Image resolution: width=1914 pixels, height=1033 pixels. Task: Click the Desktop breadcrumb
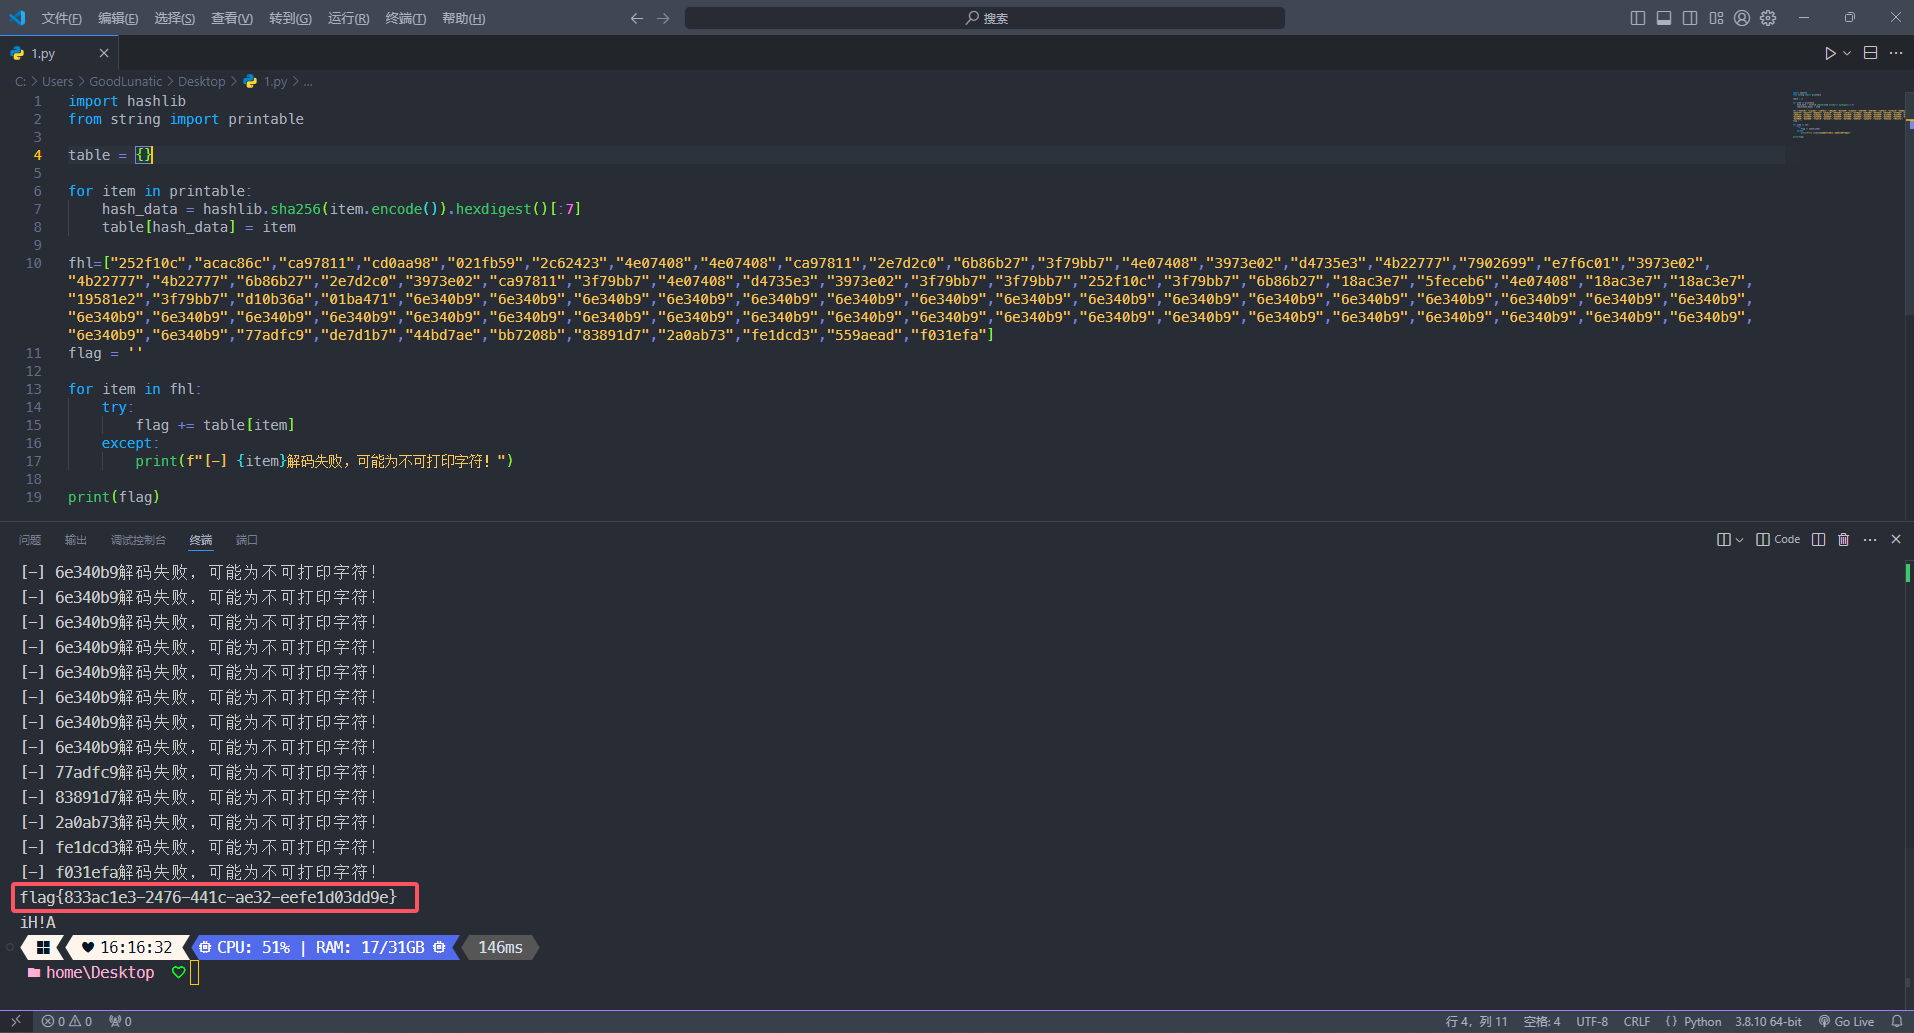pos(201,82)
